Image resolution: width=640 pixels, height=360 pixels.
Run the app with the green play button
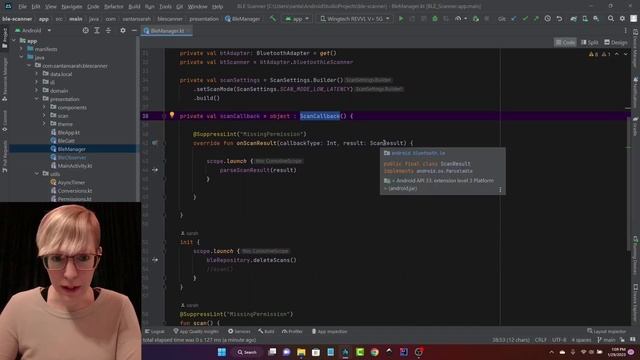point(401,19)
